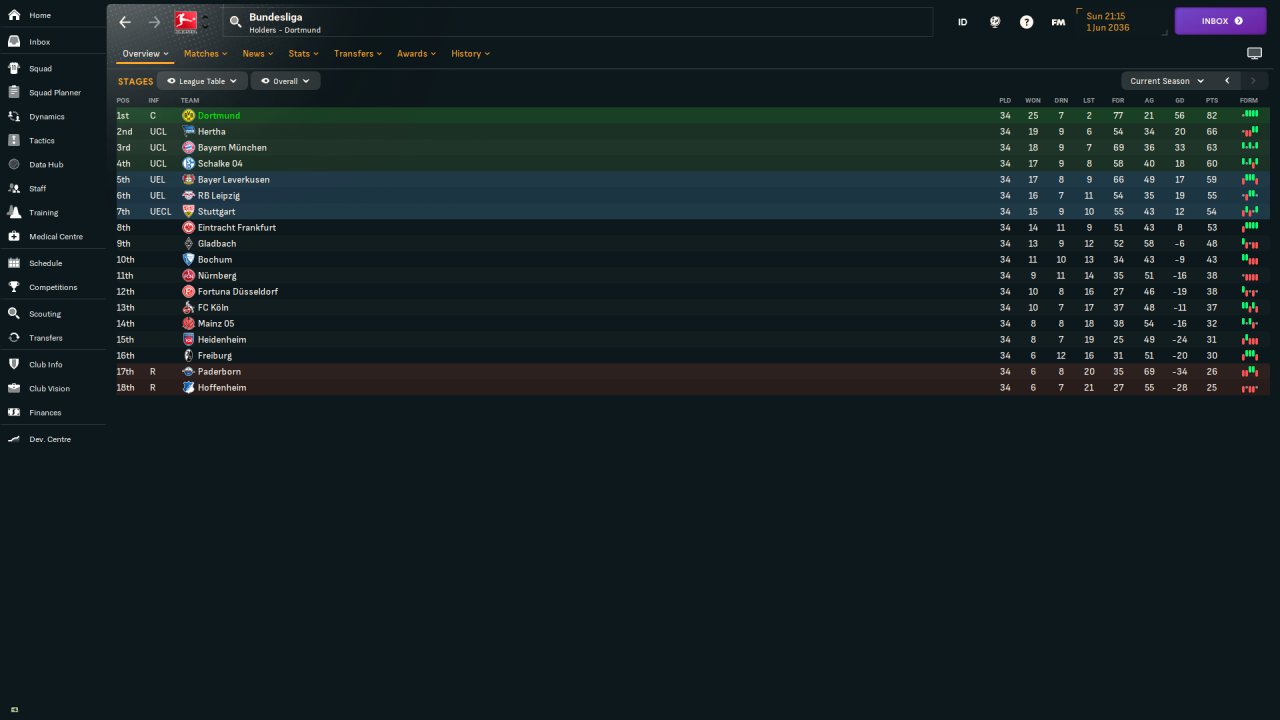This screenshot has height=720, width=1280.
Task: Open the League Table stage dropdown
Action: tap(202, 81)
